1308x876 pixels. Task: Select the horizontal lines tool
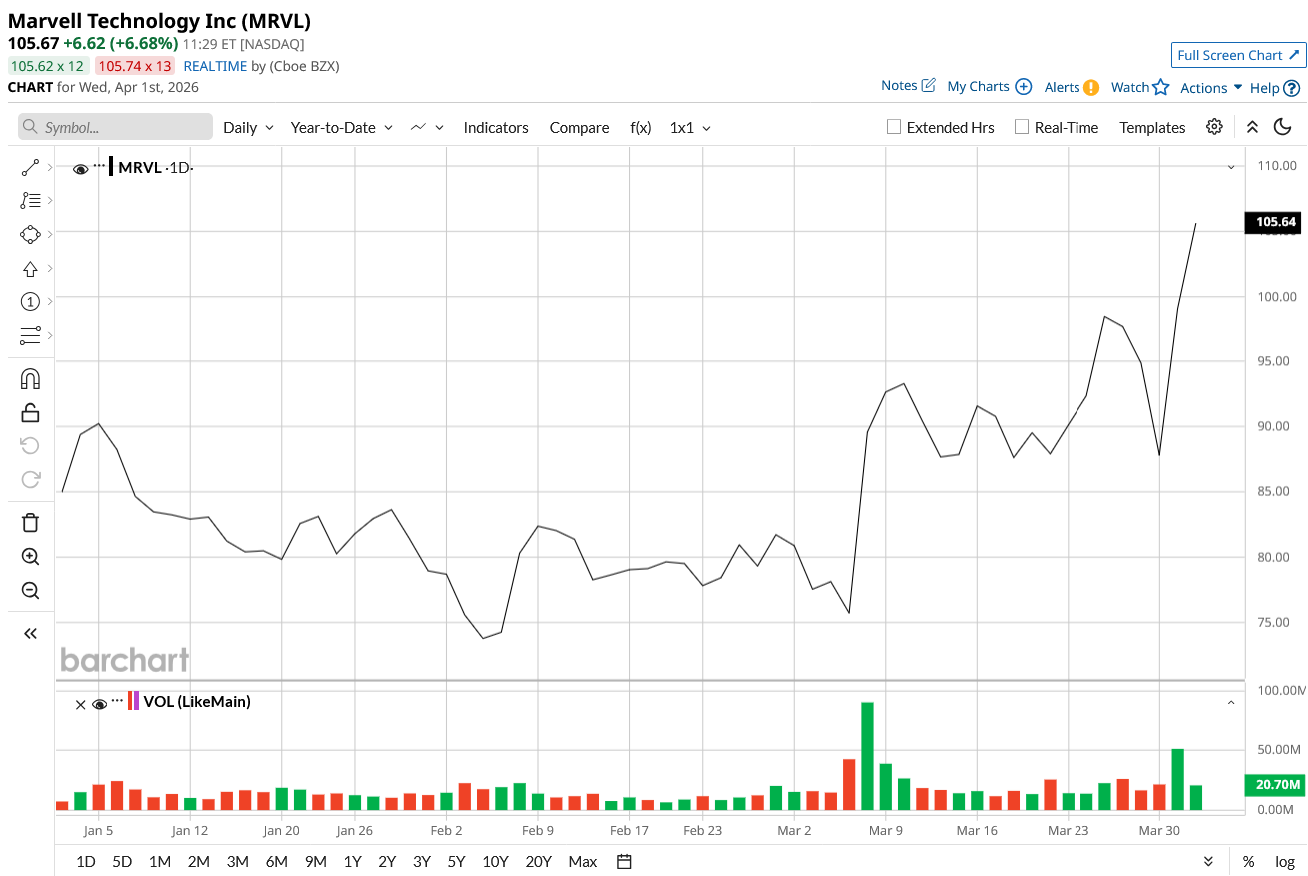point(30,334)
